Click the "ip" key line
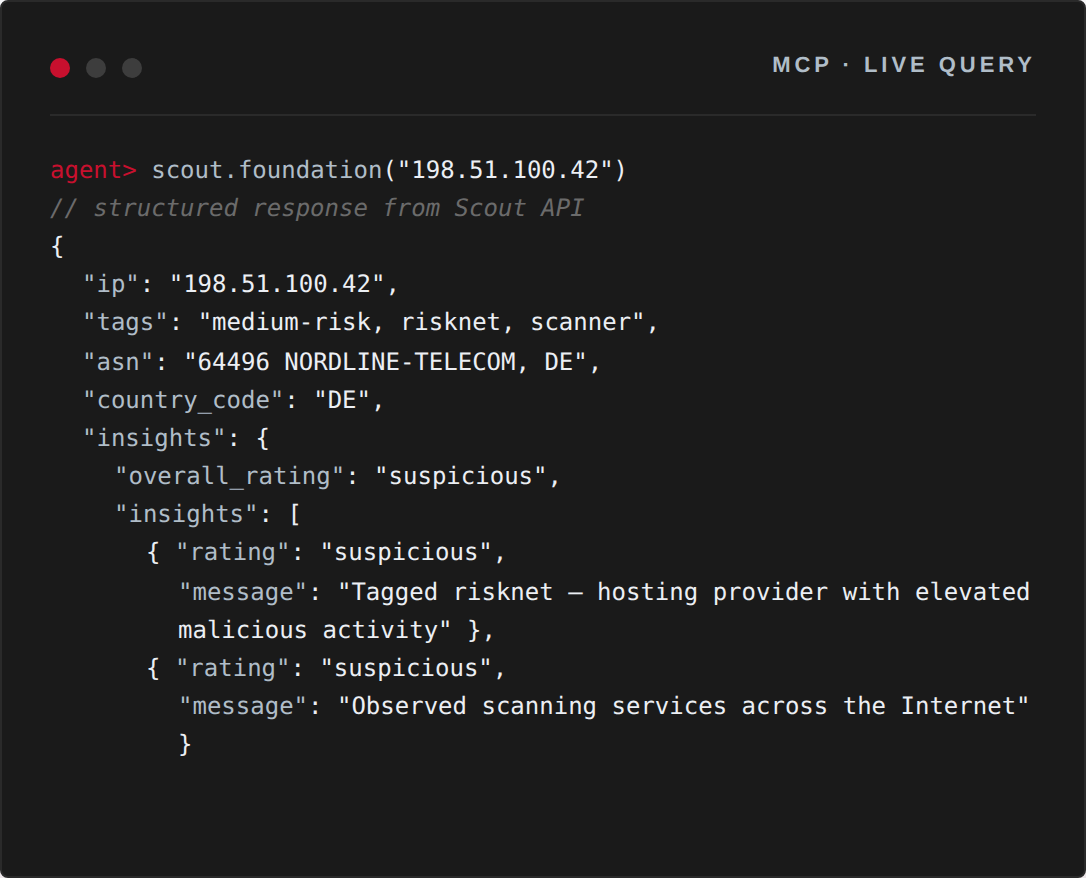Screen dimensions: 1086x878 point(241,284)
